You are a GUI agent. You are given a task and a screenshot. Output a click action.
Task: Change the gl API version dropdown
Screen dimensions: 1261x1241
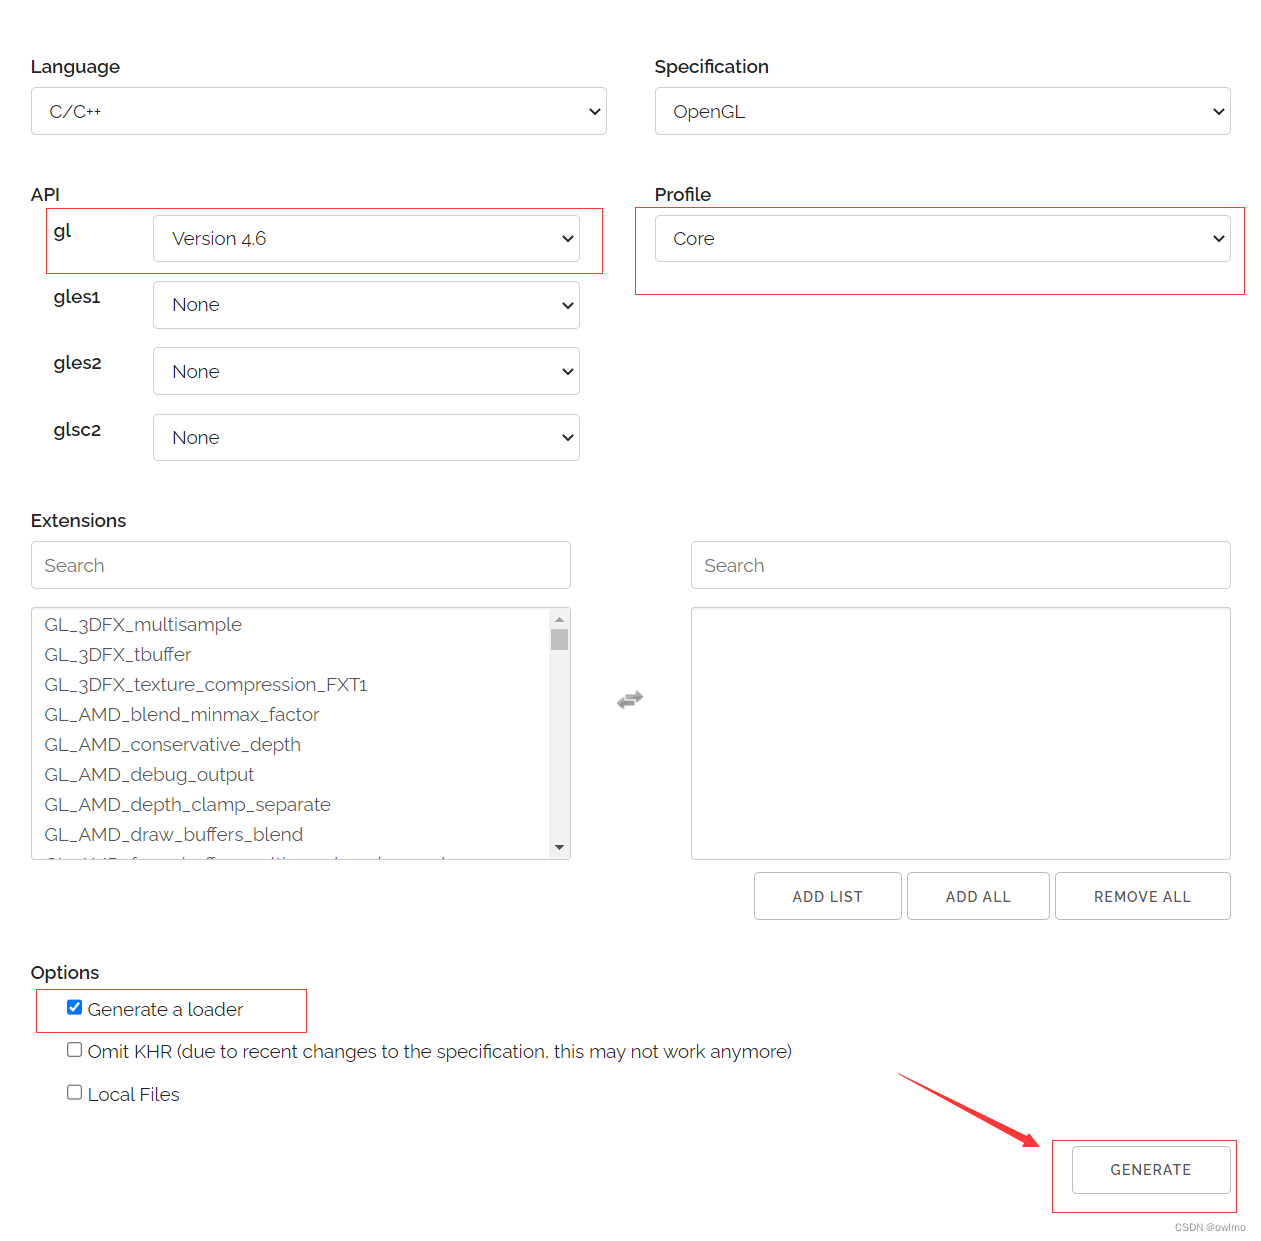366,238
